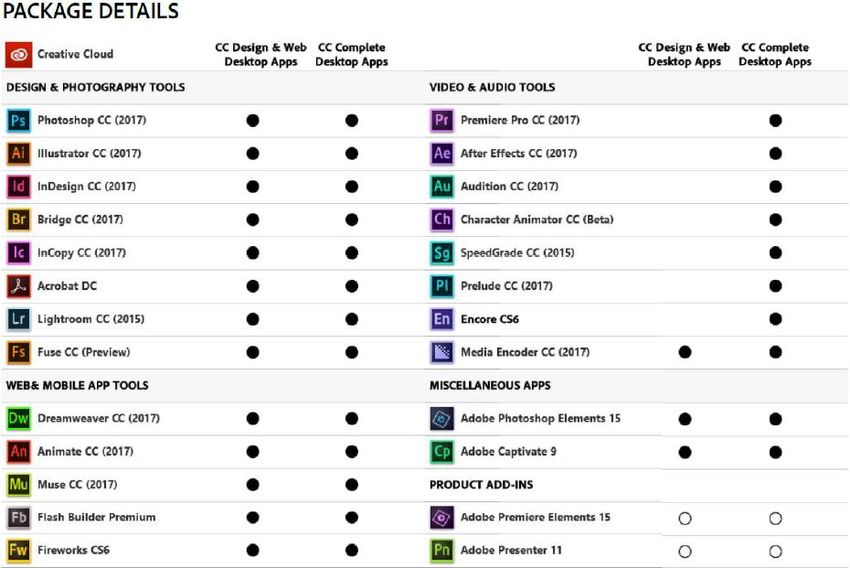Click right CC Design & Web column header
Screen dimensions: 850x568
[x=684, y=54]
